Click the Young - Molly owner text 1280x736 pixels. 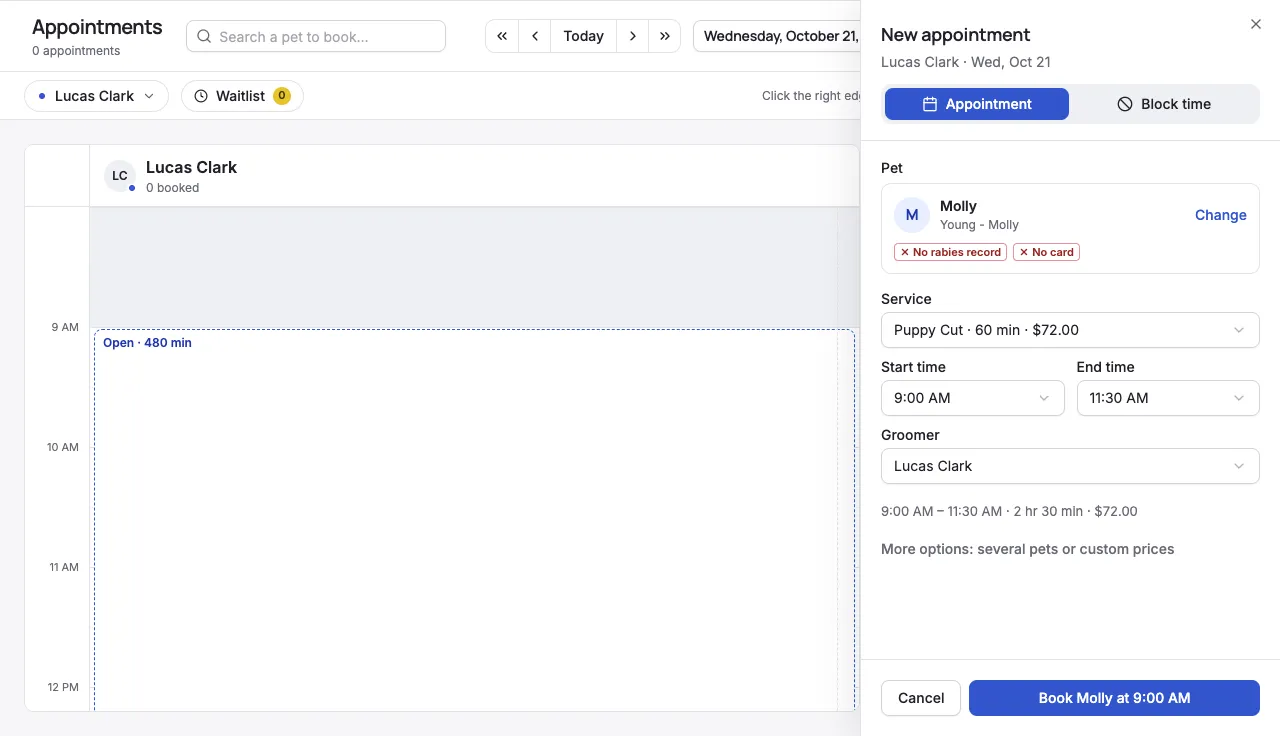click(979, 225)
